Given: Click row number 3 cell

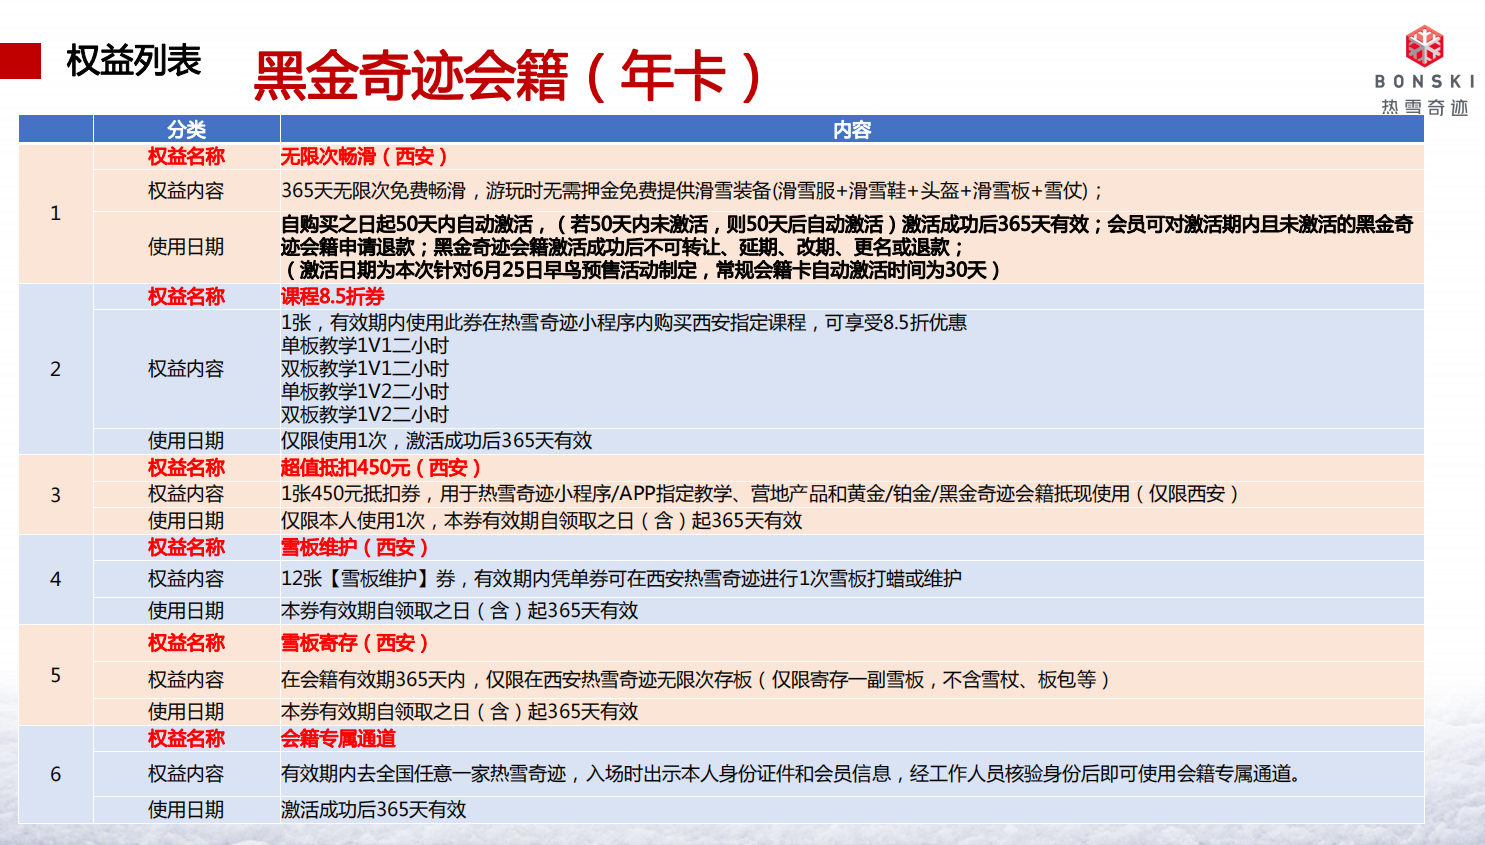Looking at the screenshot, I should (56, 495).
